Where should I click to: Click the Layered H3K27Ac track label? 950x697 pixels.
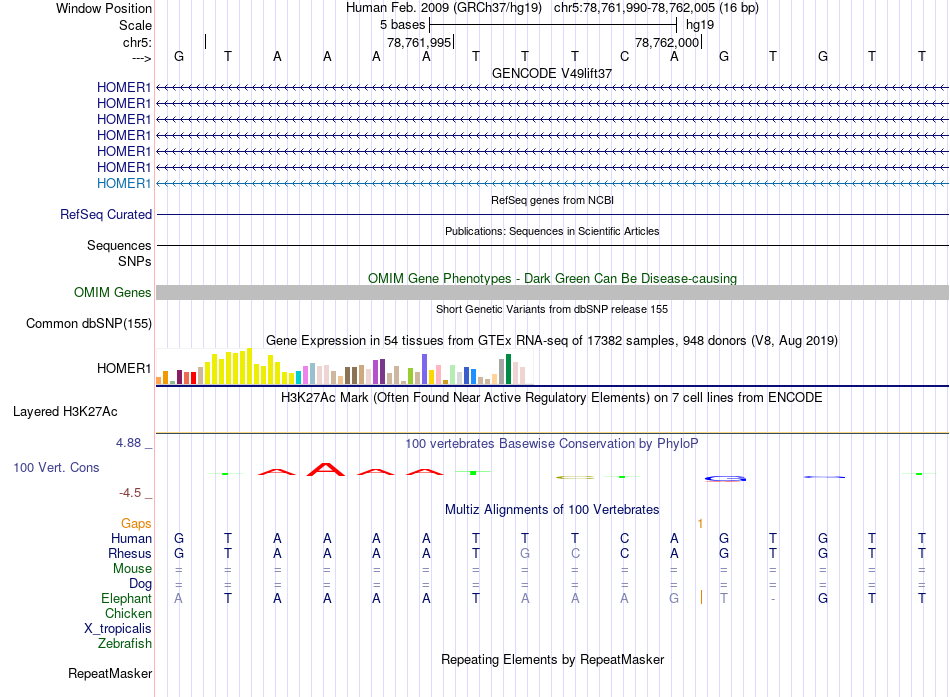coord(65,412)
